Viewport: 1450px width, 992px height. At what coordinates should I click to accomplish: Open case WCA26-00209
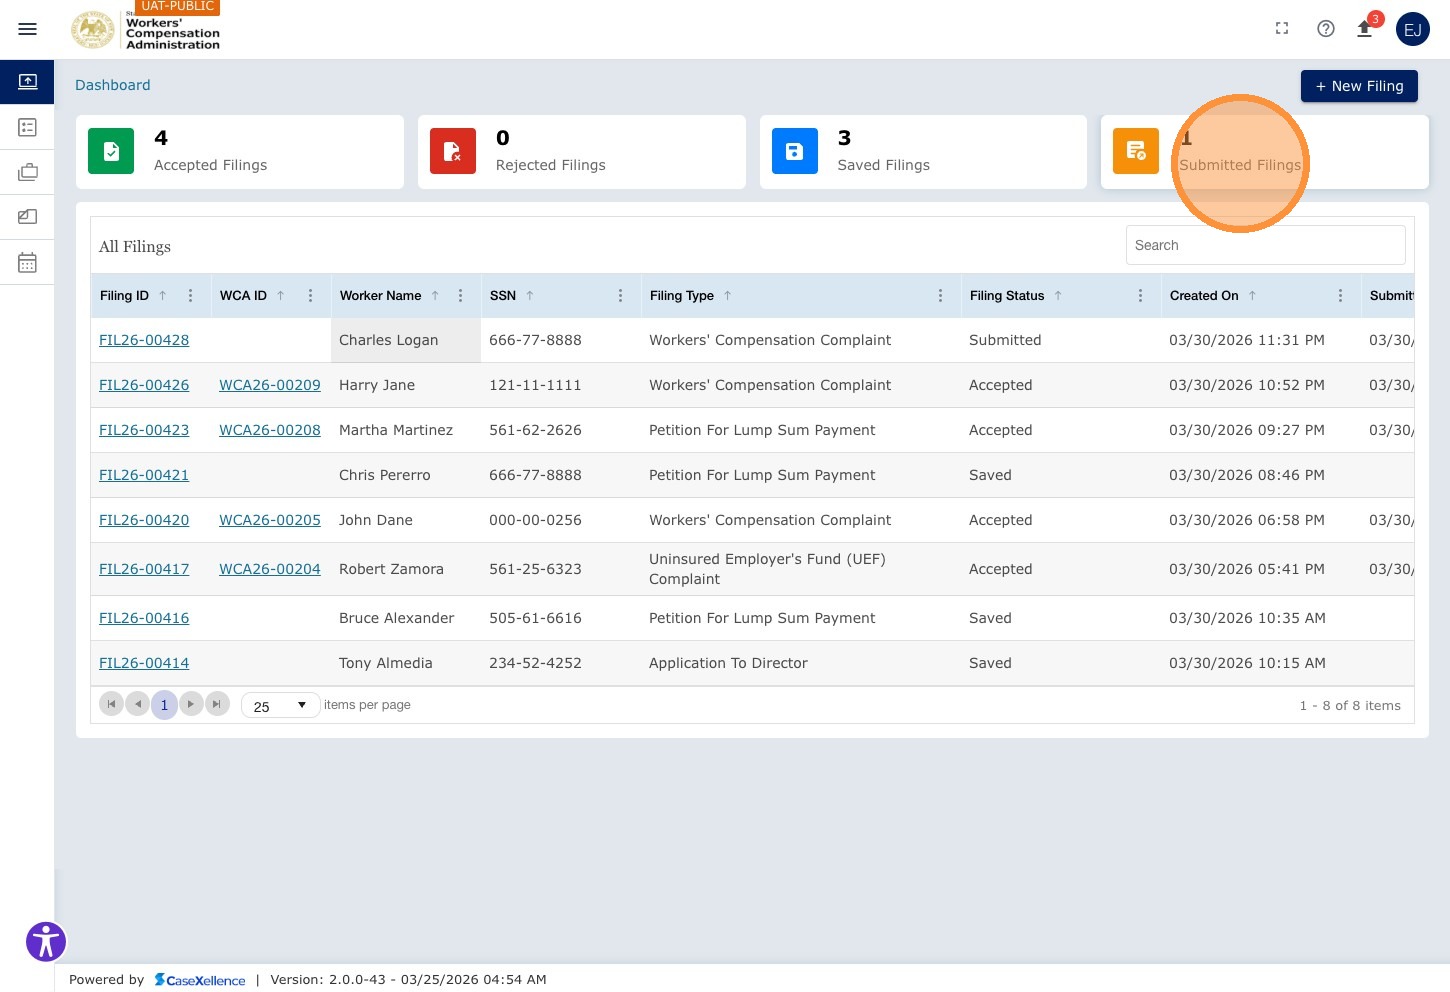coord(270,385)
